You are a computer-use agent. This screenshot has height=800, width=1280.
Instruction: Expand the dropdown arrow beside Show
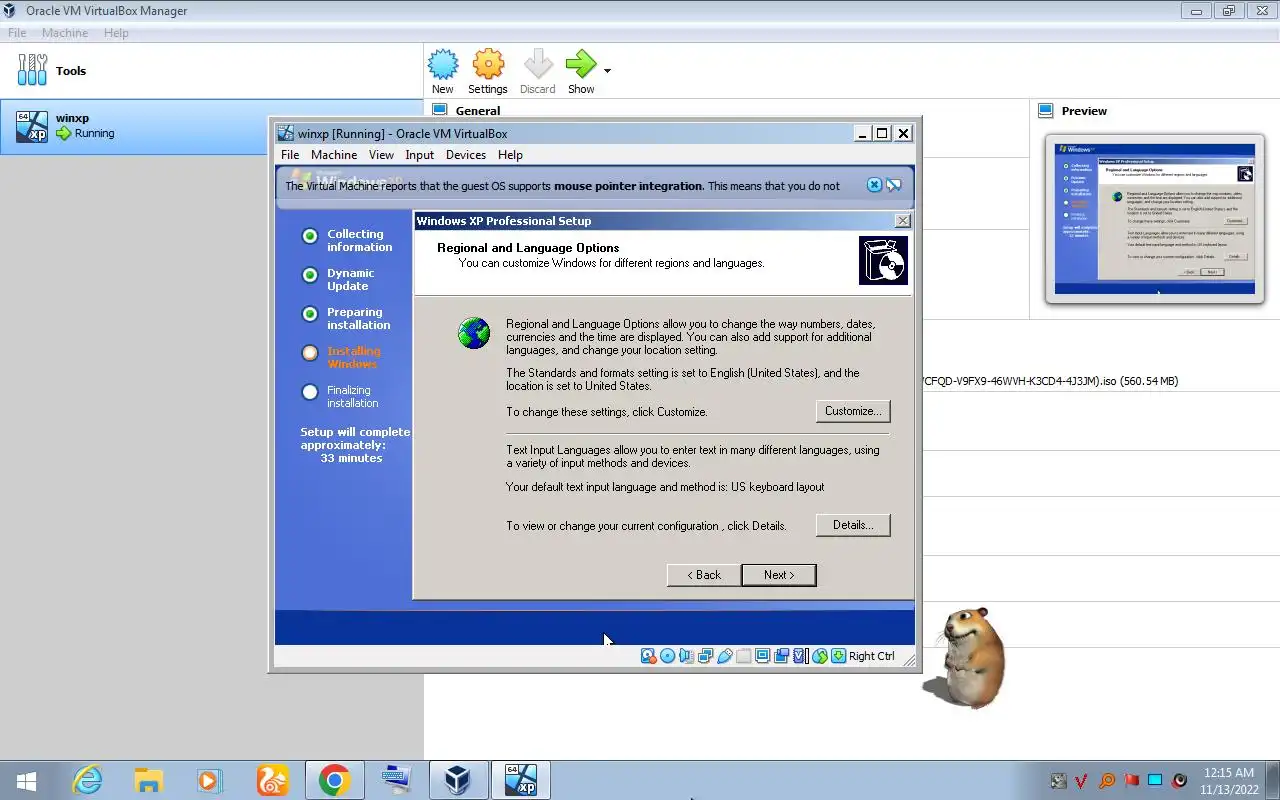(607, 71)
